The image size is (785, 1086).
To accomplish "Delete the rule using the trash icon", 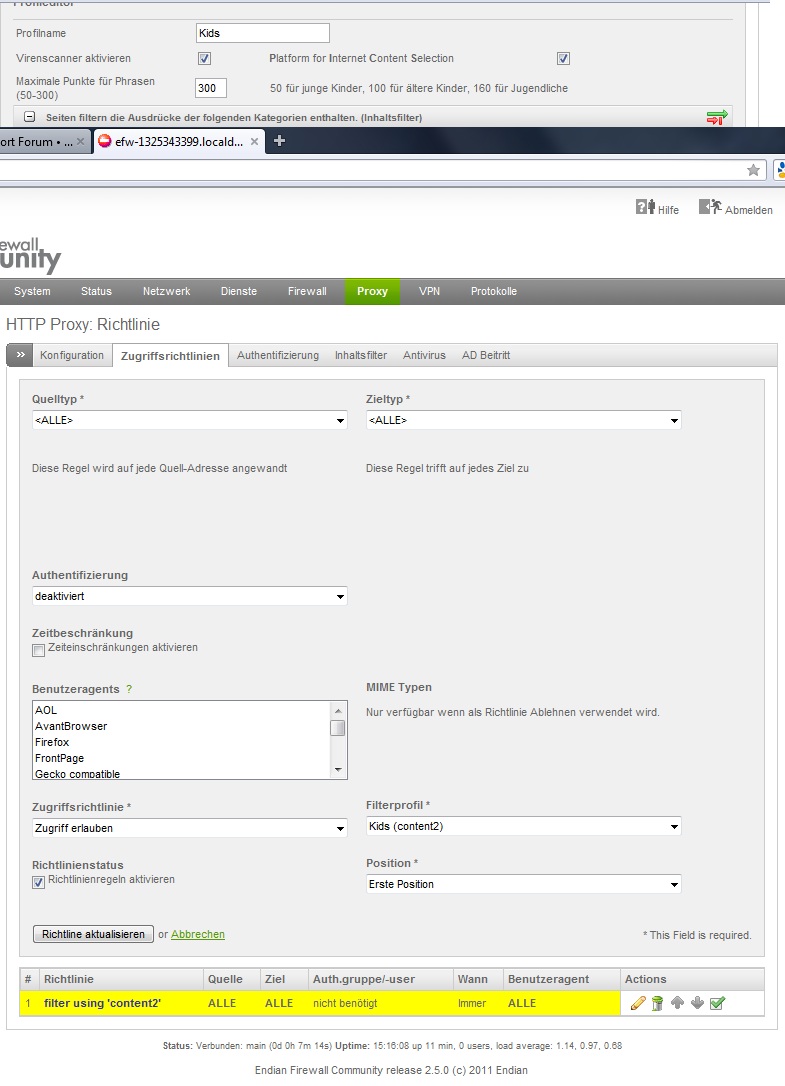I will click(657, 1004).
